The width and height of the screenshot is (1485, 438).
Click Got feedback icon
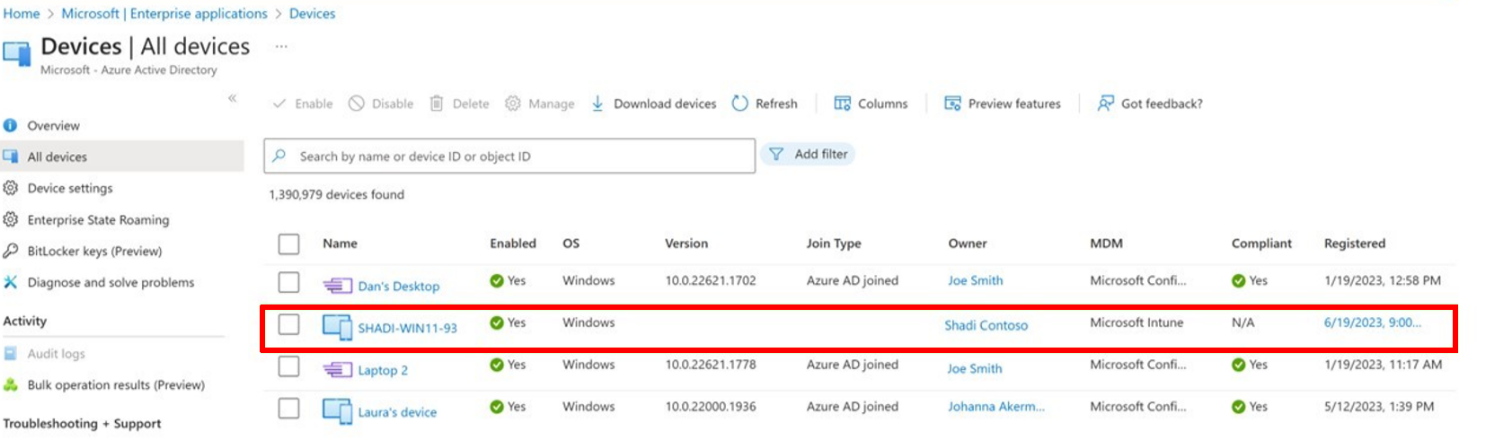(x=1105, y=104)
